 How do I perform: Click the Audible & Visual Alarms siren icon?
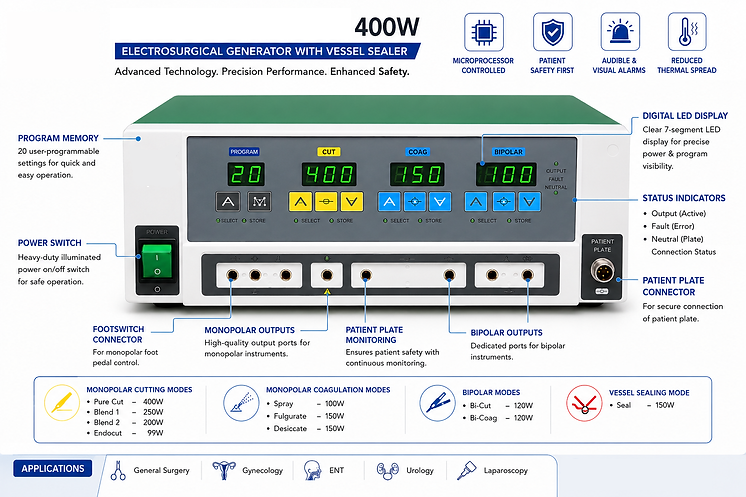[620, 32]
